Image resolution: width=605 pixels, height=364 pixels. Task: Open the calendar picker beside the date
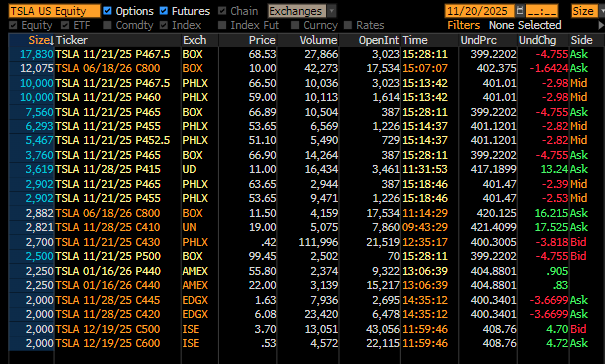tap(520, 11)
